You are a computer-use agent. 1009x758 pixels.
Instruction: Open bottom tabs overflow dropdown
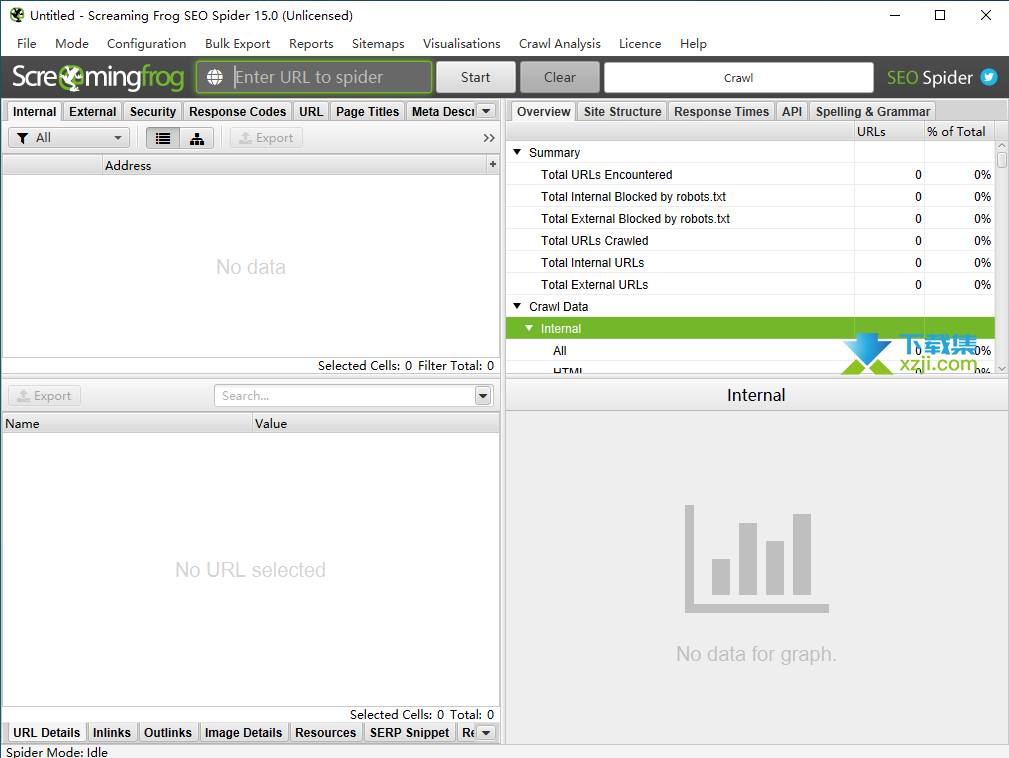[486, 733]
